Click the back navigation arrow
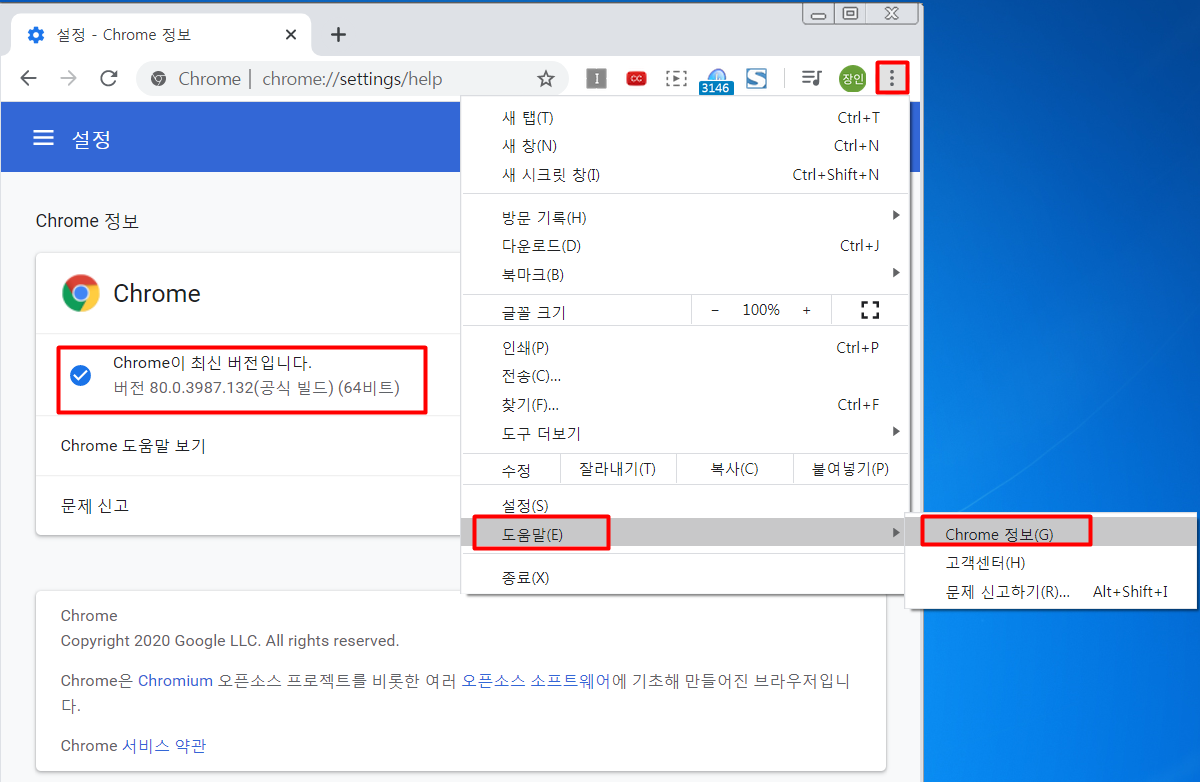 pyautogui.click(x=29, y=78)
